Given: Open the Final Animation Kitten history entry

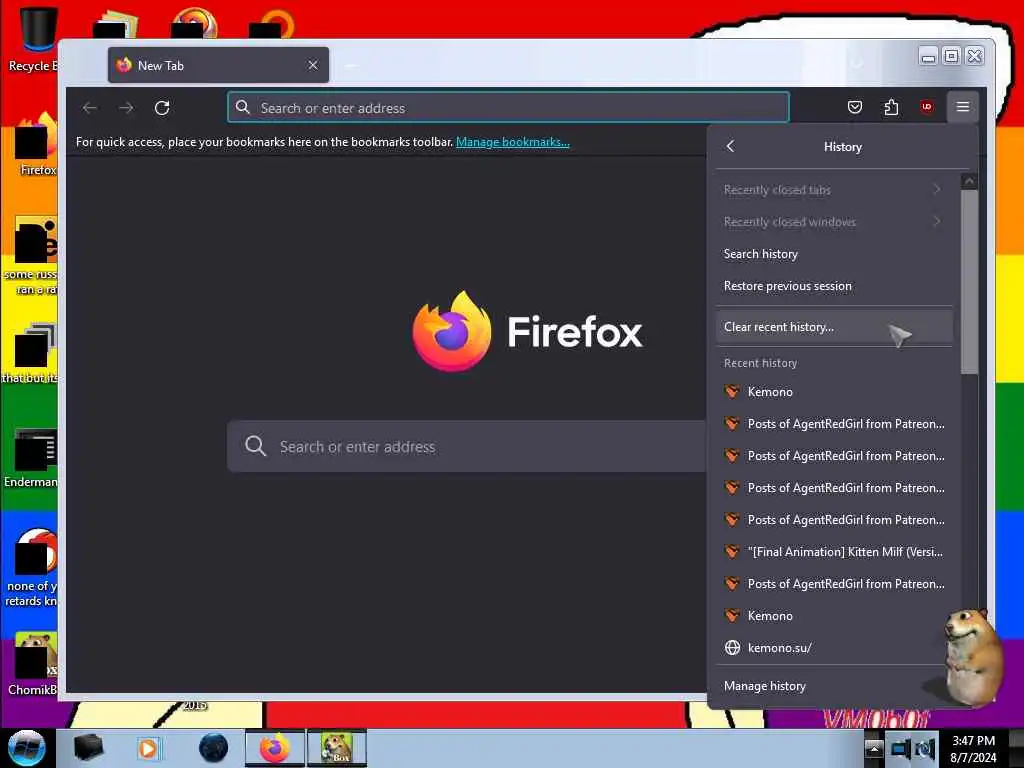Looking at the screenshot, I should point(833,552).
